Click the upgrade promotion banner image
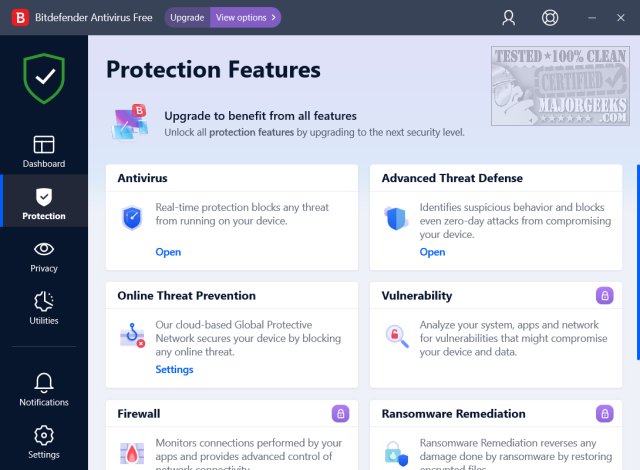640x470 pixels. [x=131, y=122]
